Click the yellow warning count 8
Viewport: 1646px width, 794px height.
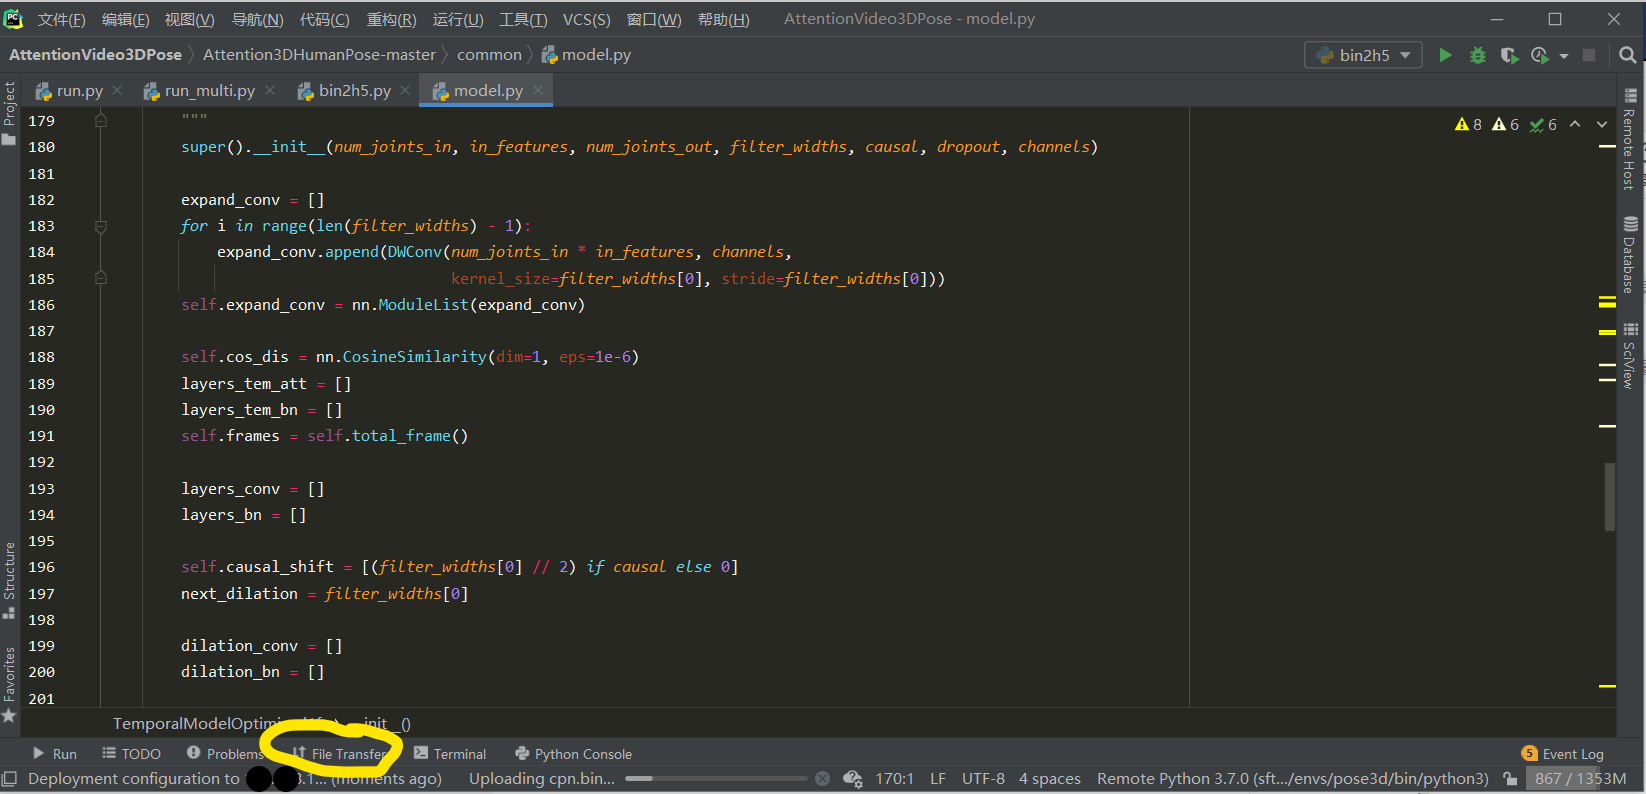pyautogui.click(x=1469, y=125)
